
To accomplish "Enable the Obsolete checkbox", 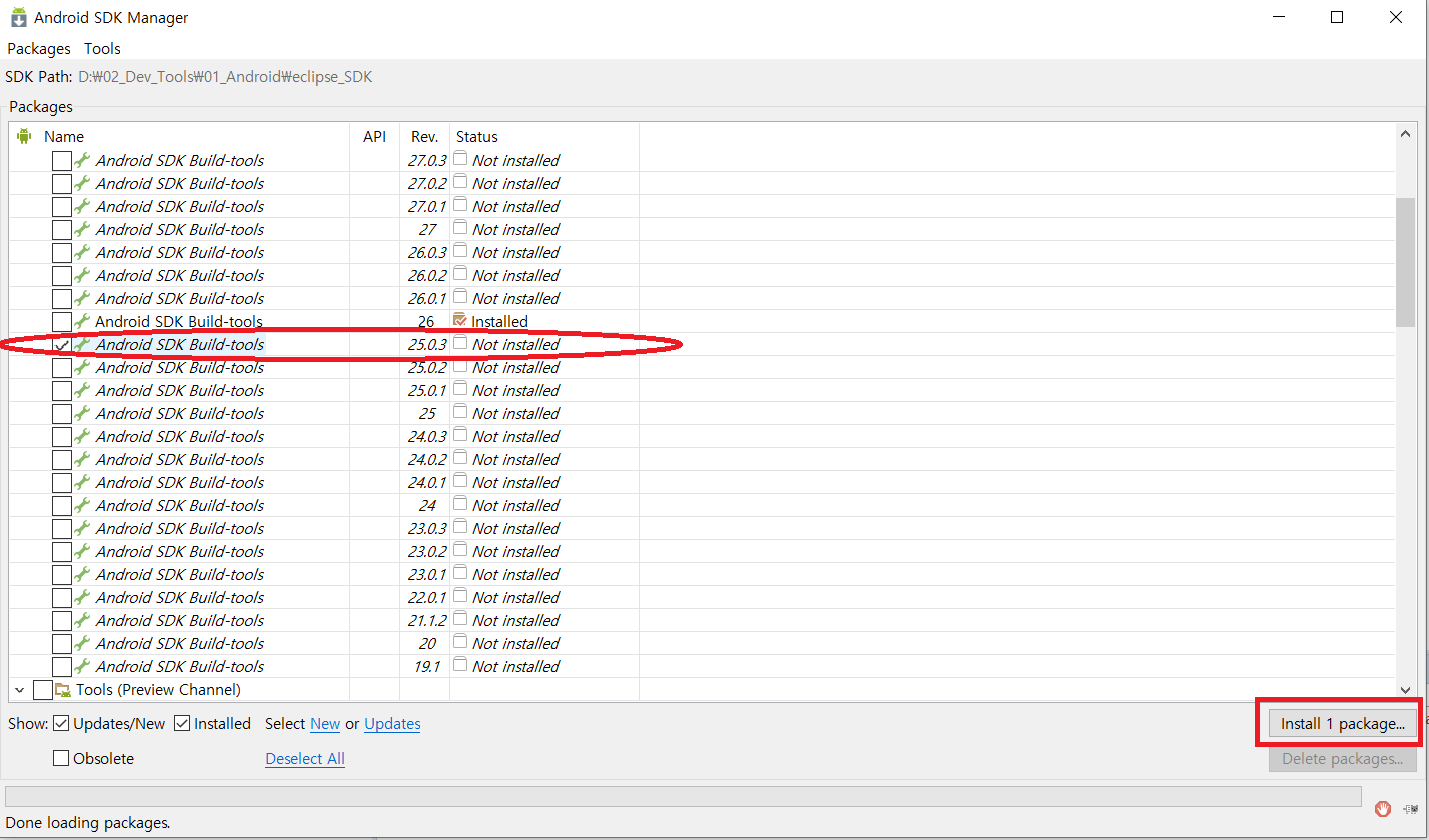I will point(61,758).
